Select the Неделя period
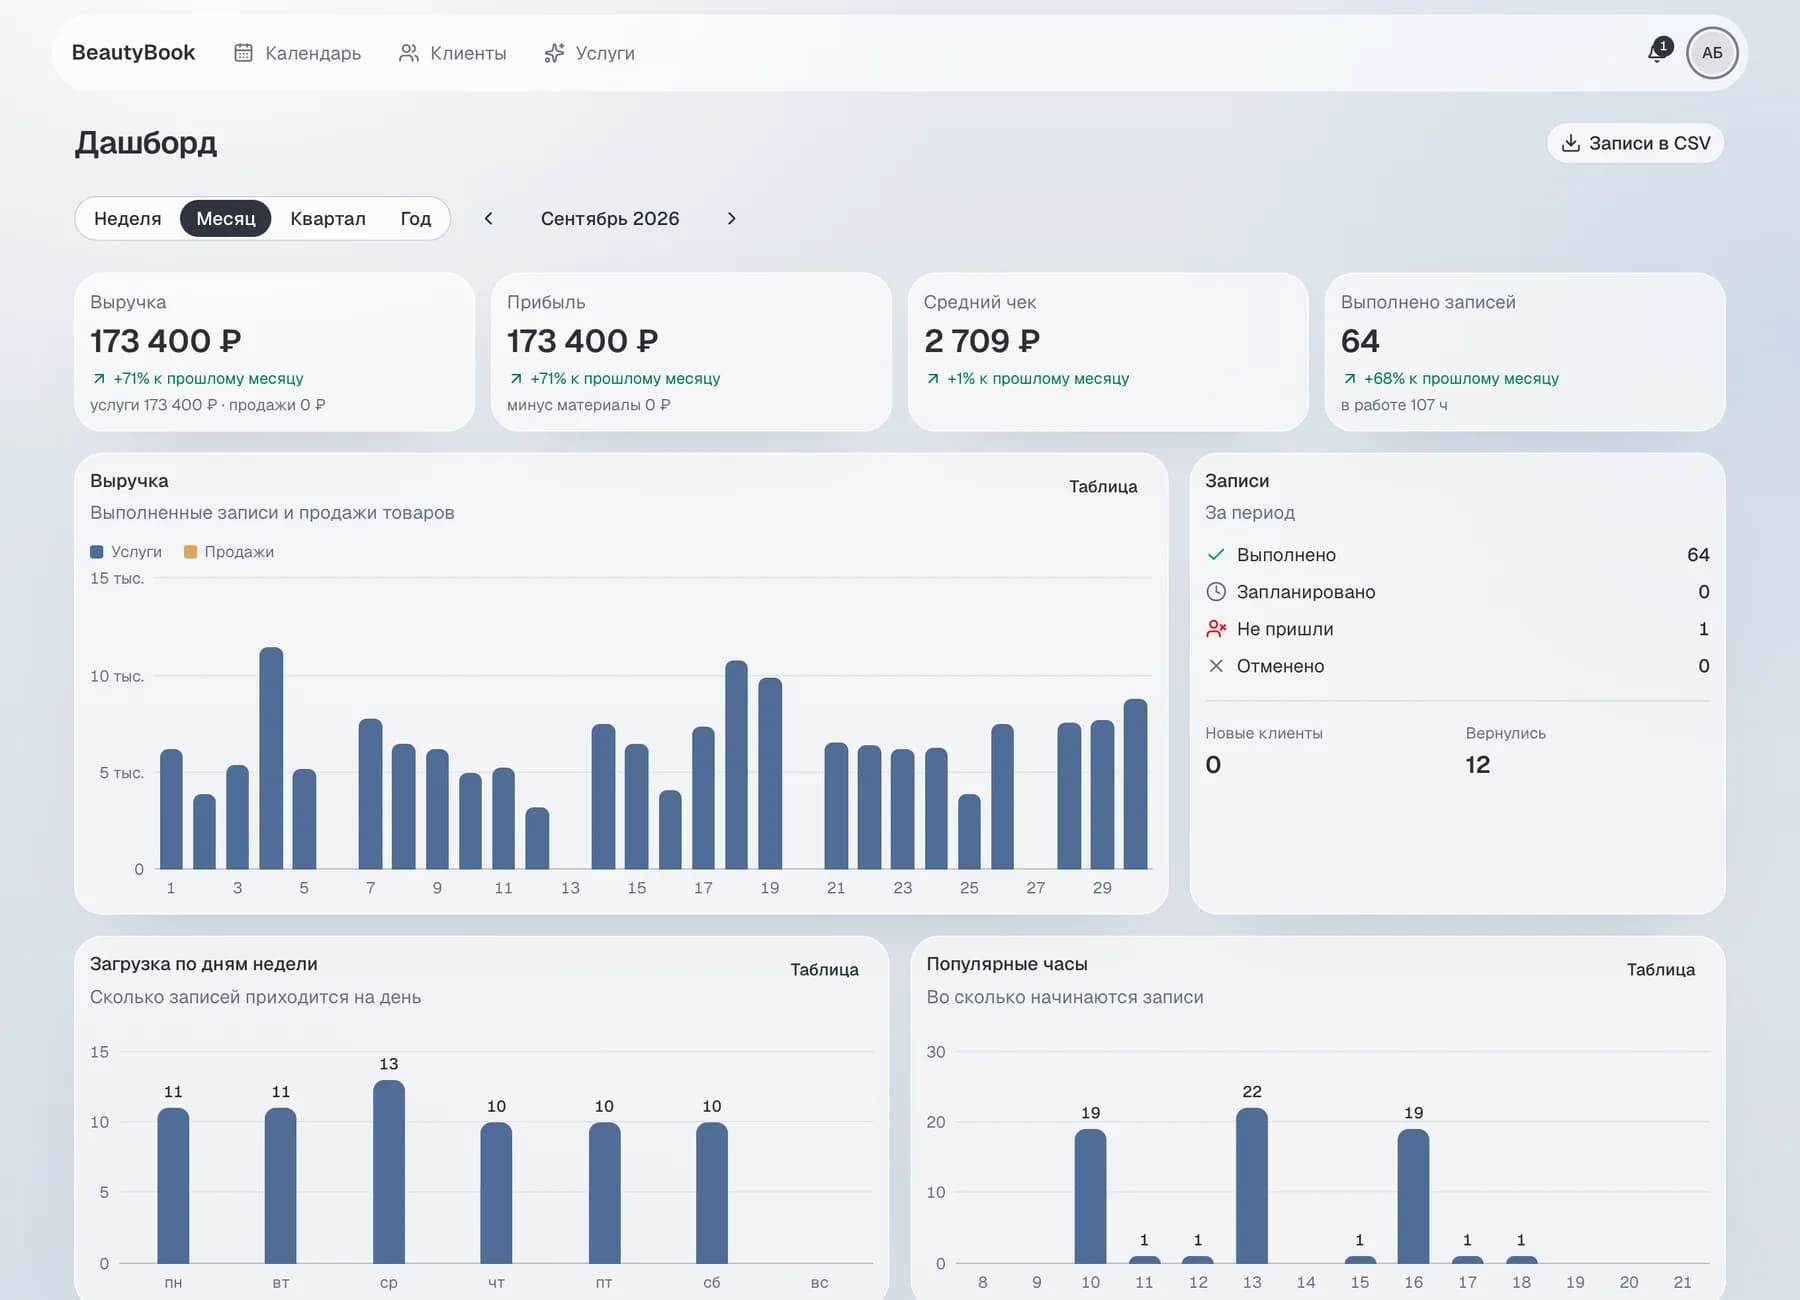 [x=127, y=218]
